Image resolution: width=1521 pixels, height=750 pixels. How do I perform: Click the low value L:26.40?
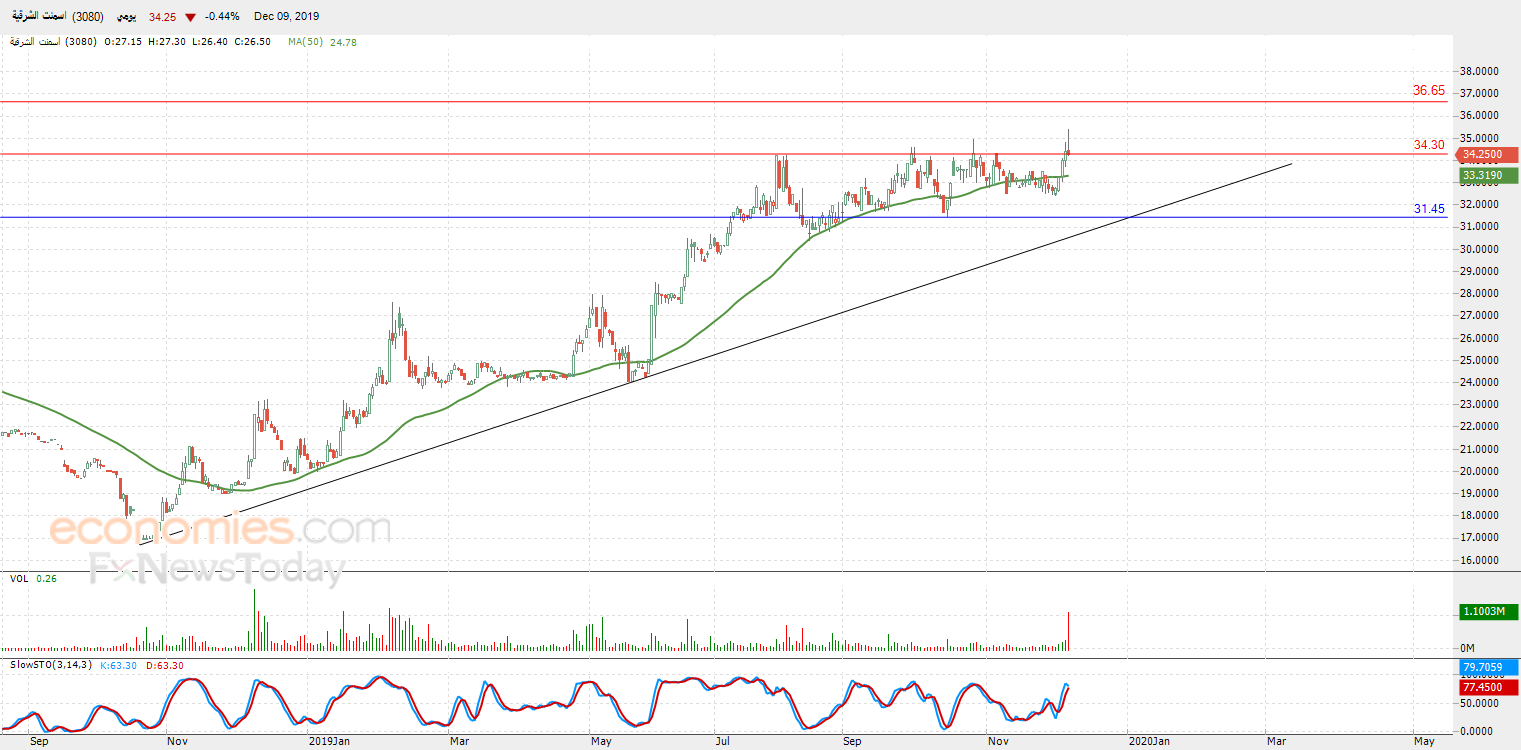[209, 42]
